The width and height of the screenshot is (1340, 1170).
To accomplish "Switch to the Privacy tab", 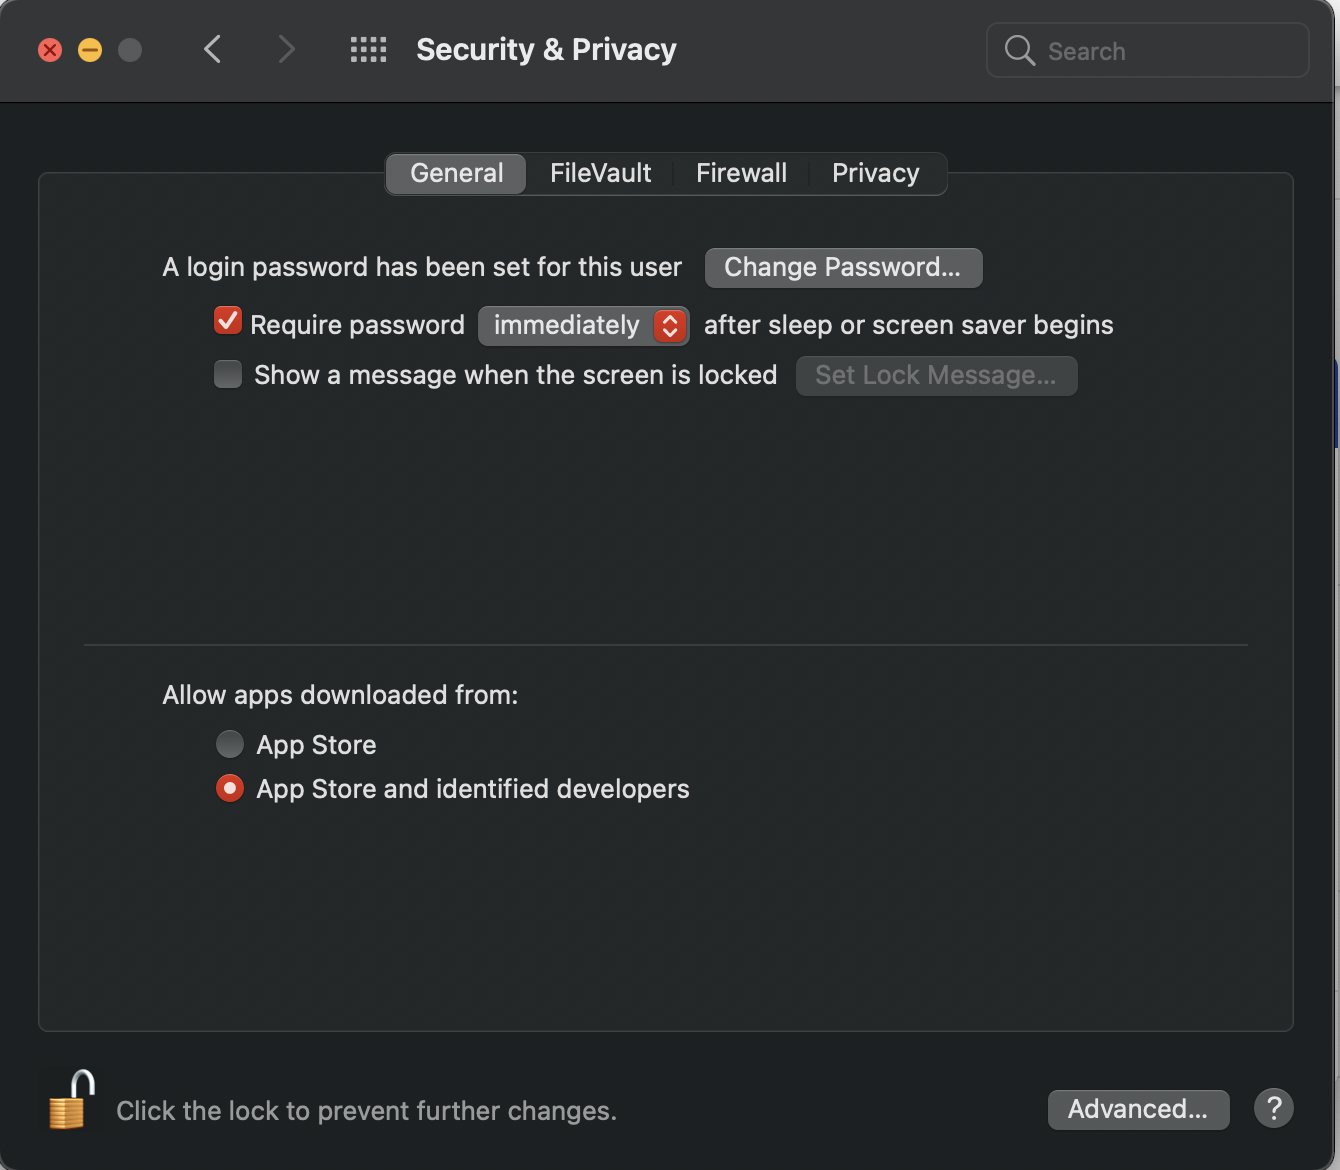I will [875, 173].
